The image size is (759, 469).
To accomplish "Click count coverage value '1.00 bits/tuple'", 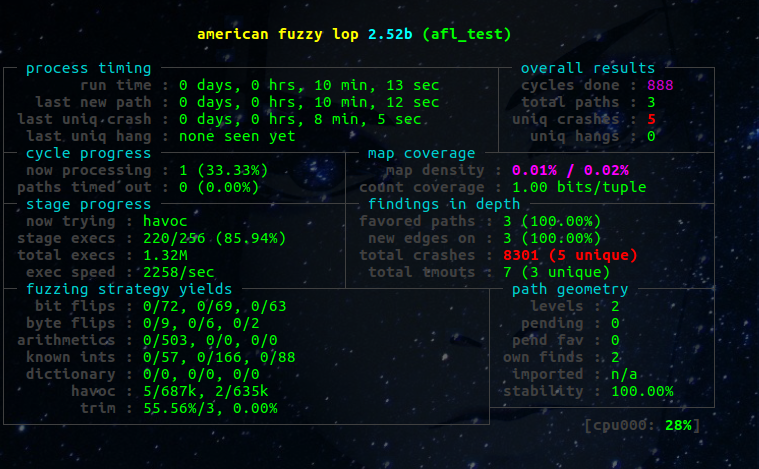I will click(579, 187).
